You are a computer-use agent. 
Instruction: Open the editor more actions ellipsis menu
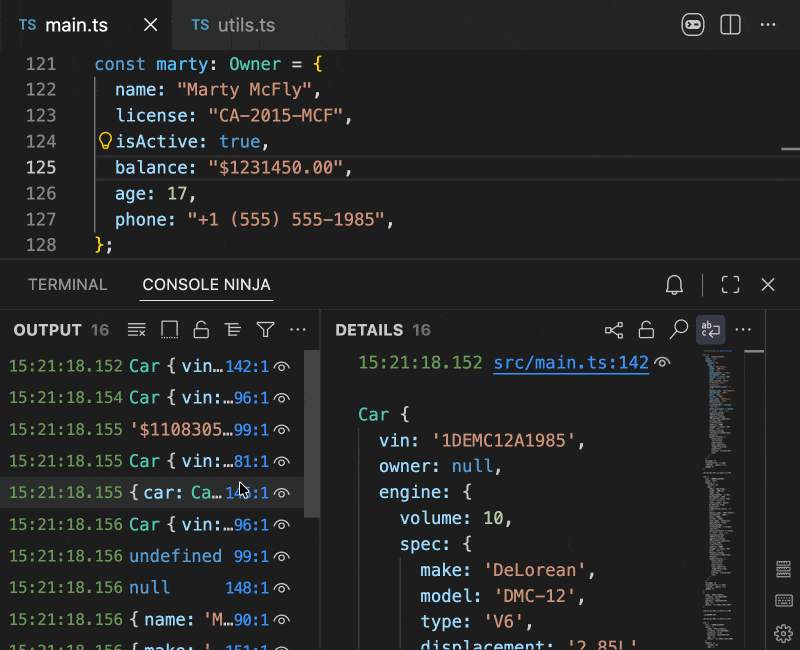coord(768,25)
